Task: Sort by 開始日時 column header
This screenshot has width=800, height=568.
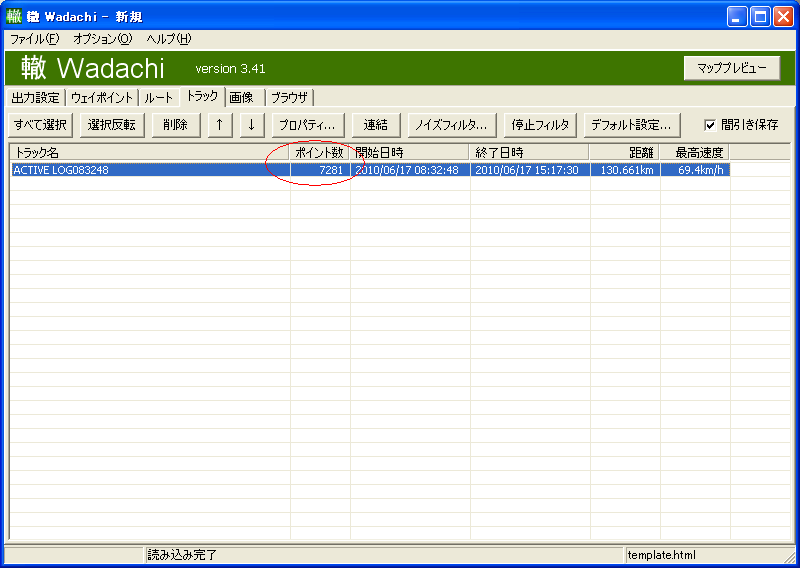Action: 410,153
